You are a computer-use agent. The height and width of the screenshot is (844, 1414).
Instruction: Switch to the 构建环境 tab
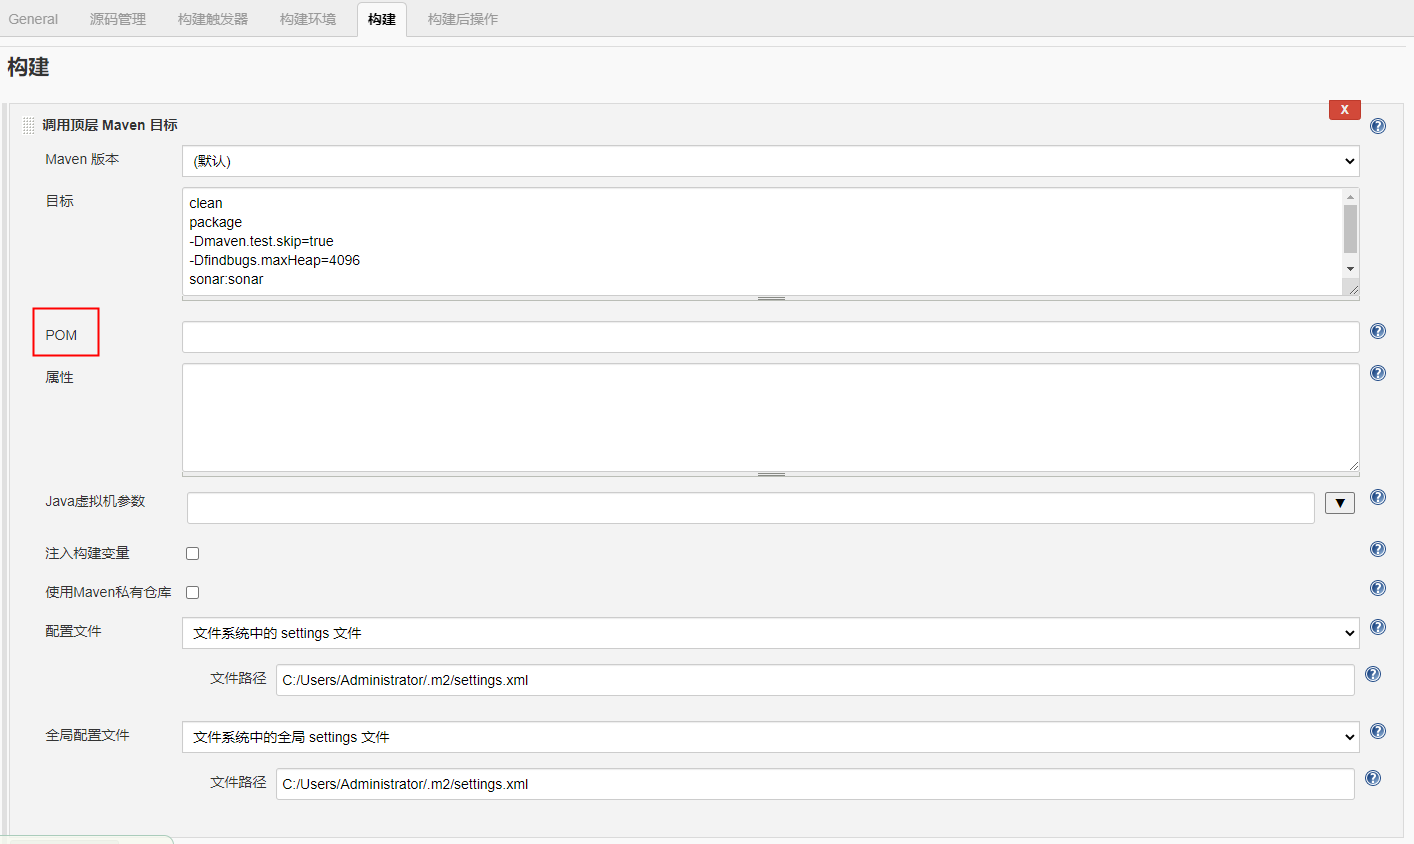click(308, 19)
